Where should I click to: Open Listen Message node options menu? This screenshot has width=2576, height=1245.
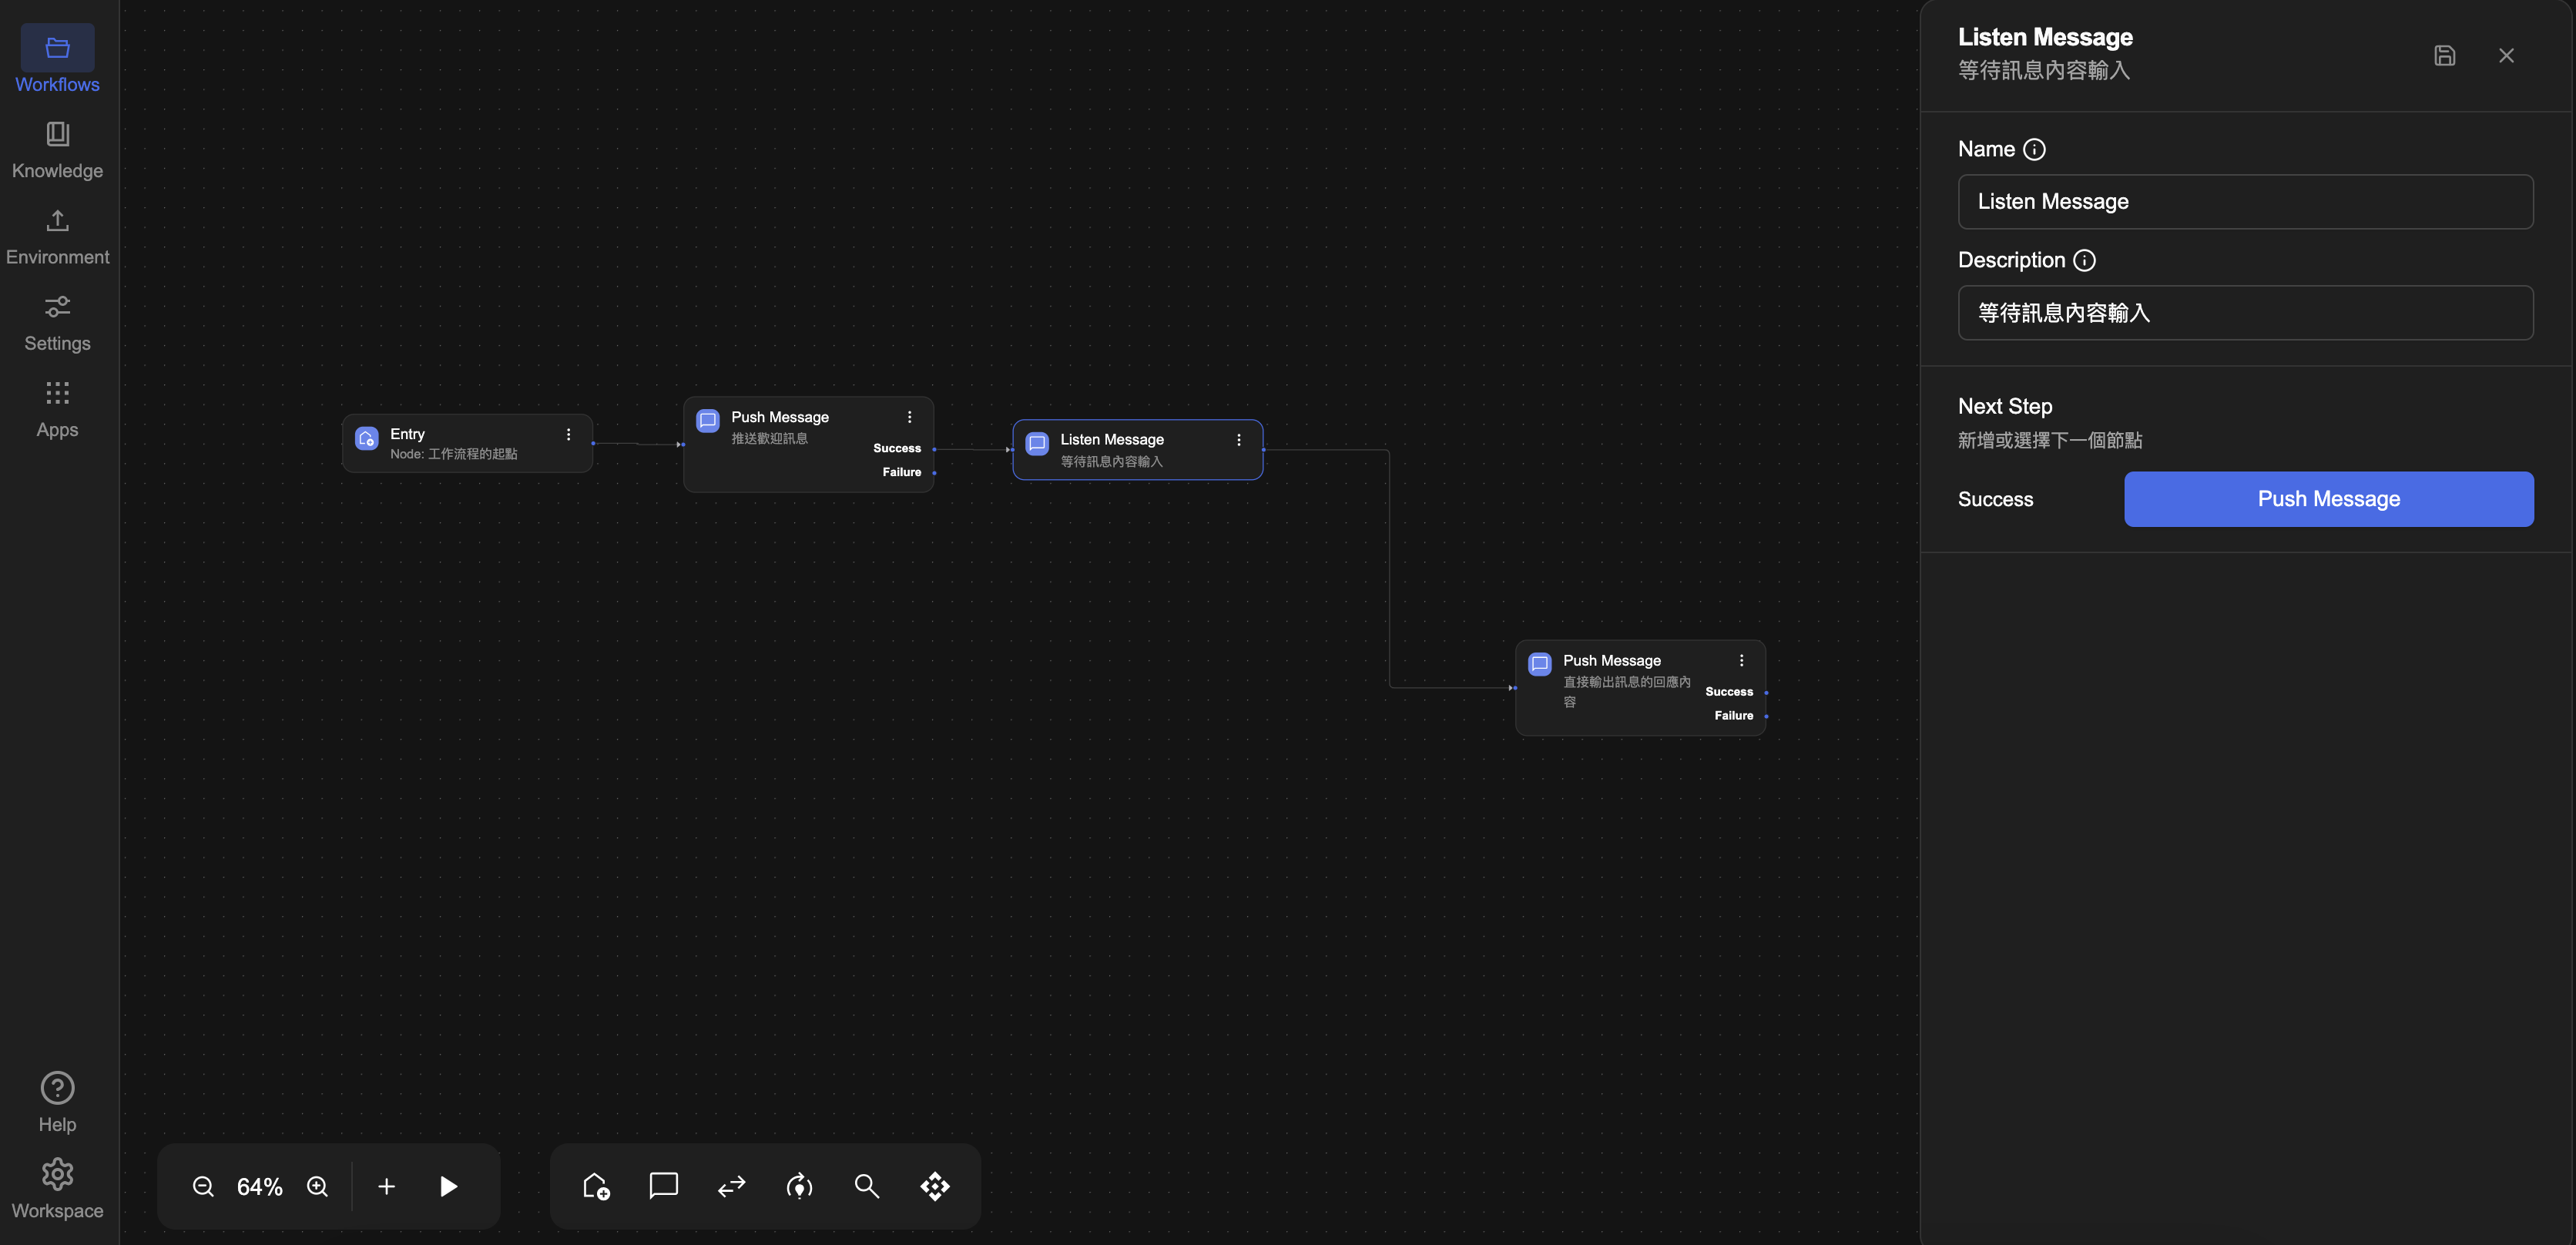tap(1238, 440)
